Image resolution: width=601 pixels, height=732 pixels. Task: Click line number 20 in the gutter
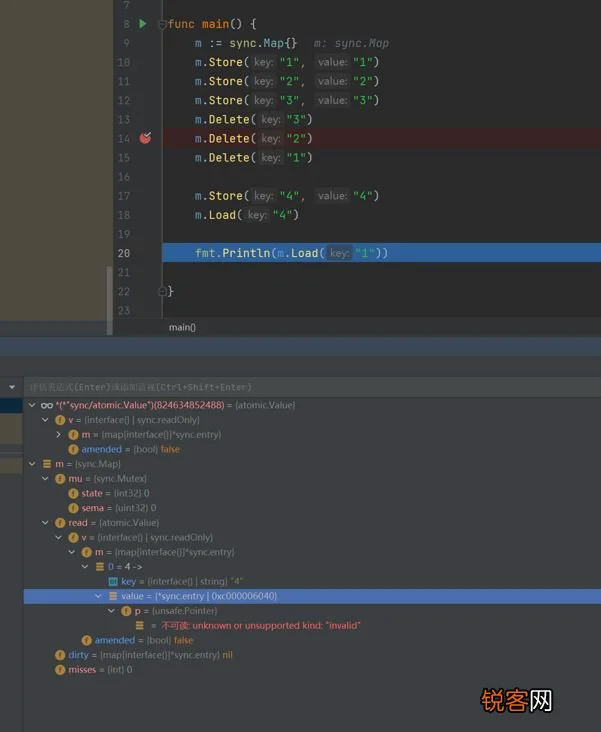coord(124,253)
